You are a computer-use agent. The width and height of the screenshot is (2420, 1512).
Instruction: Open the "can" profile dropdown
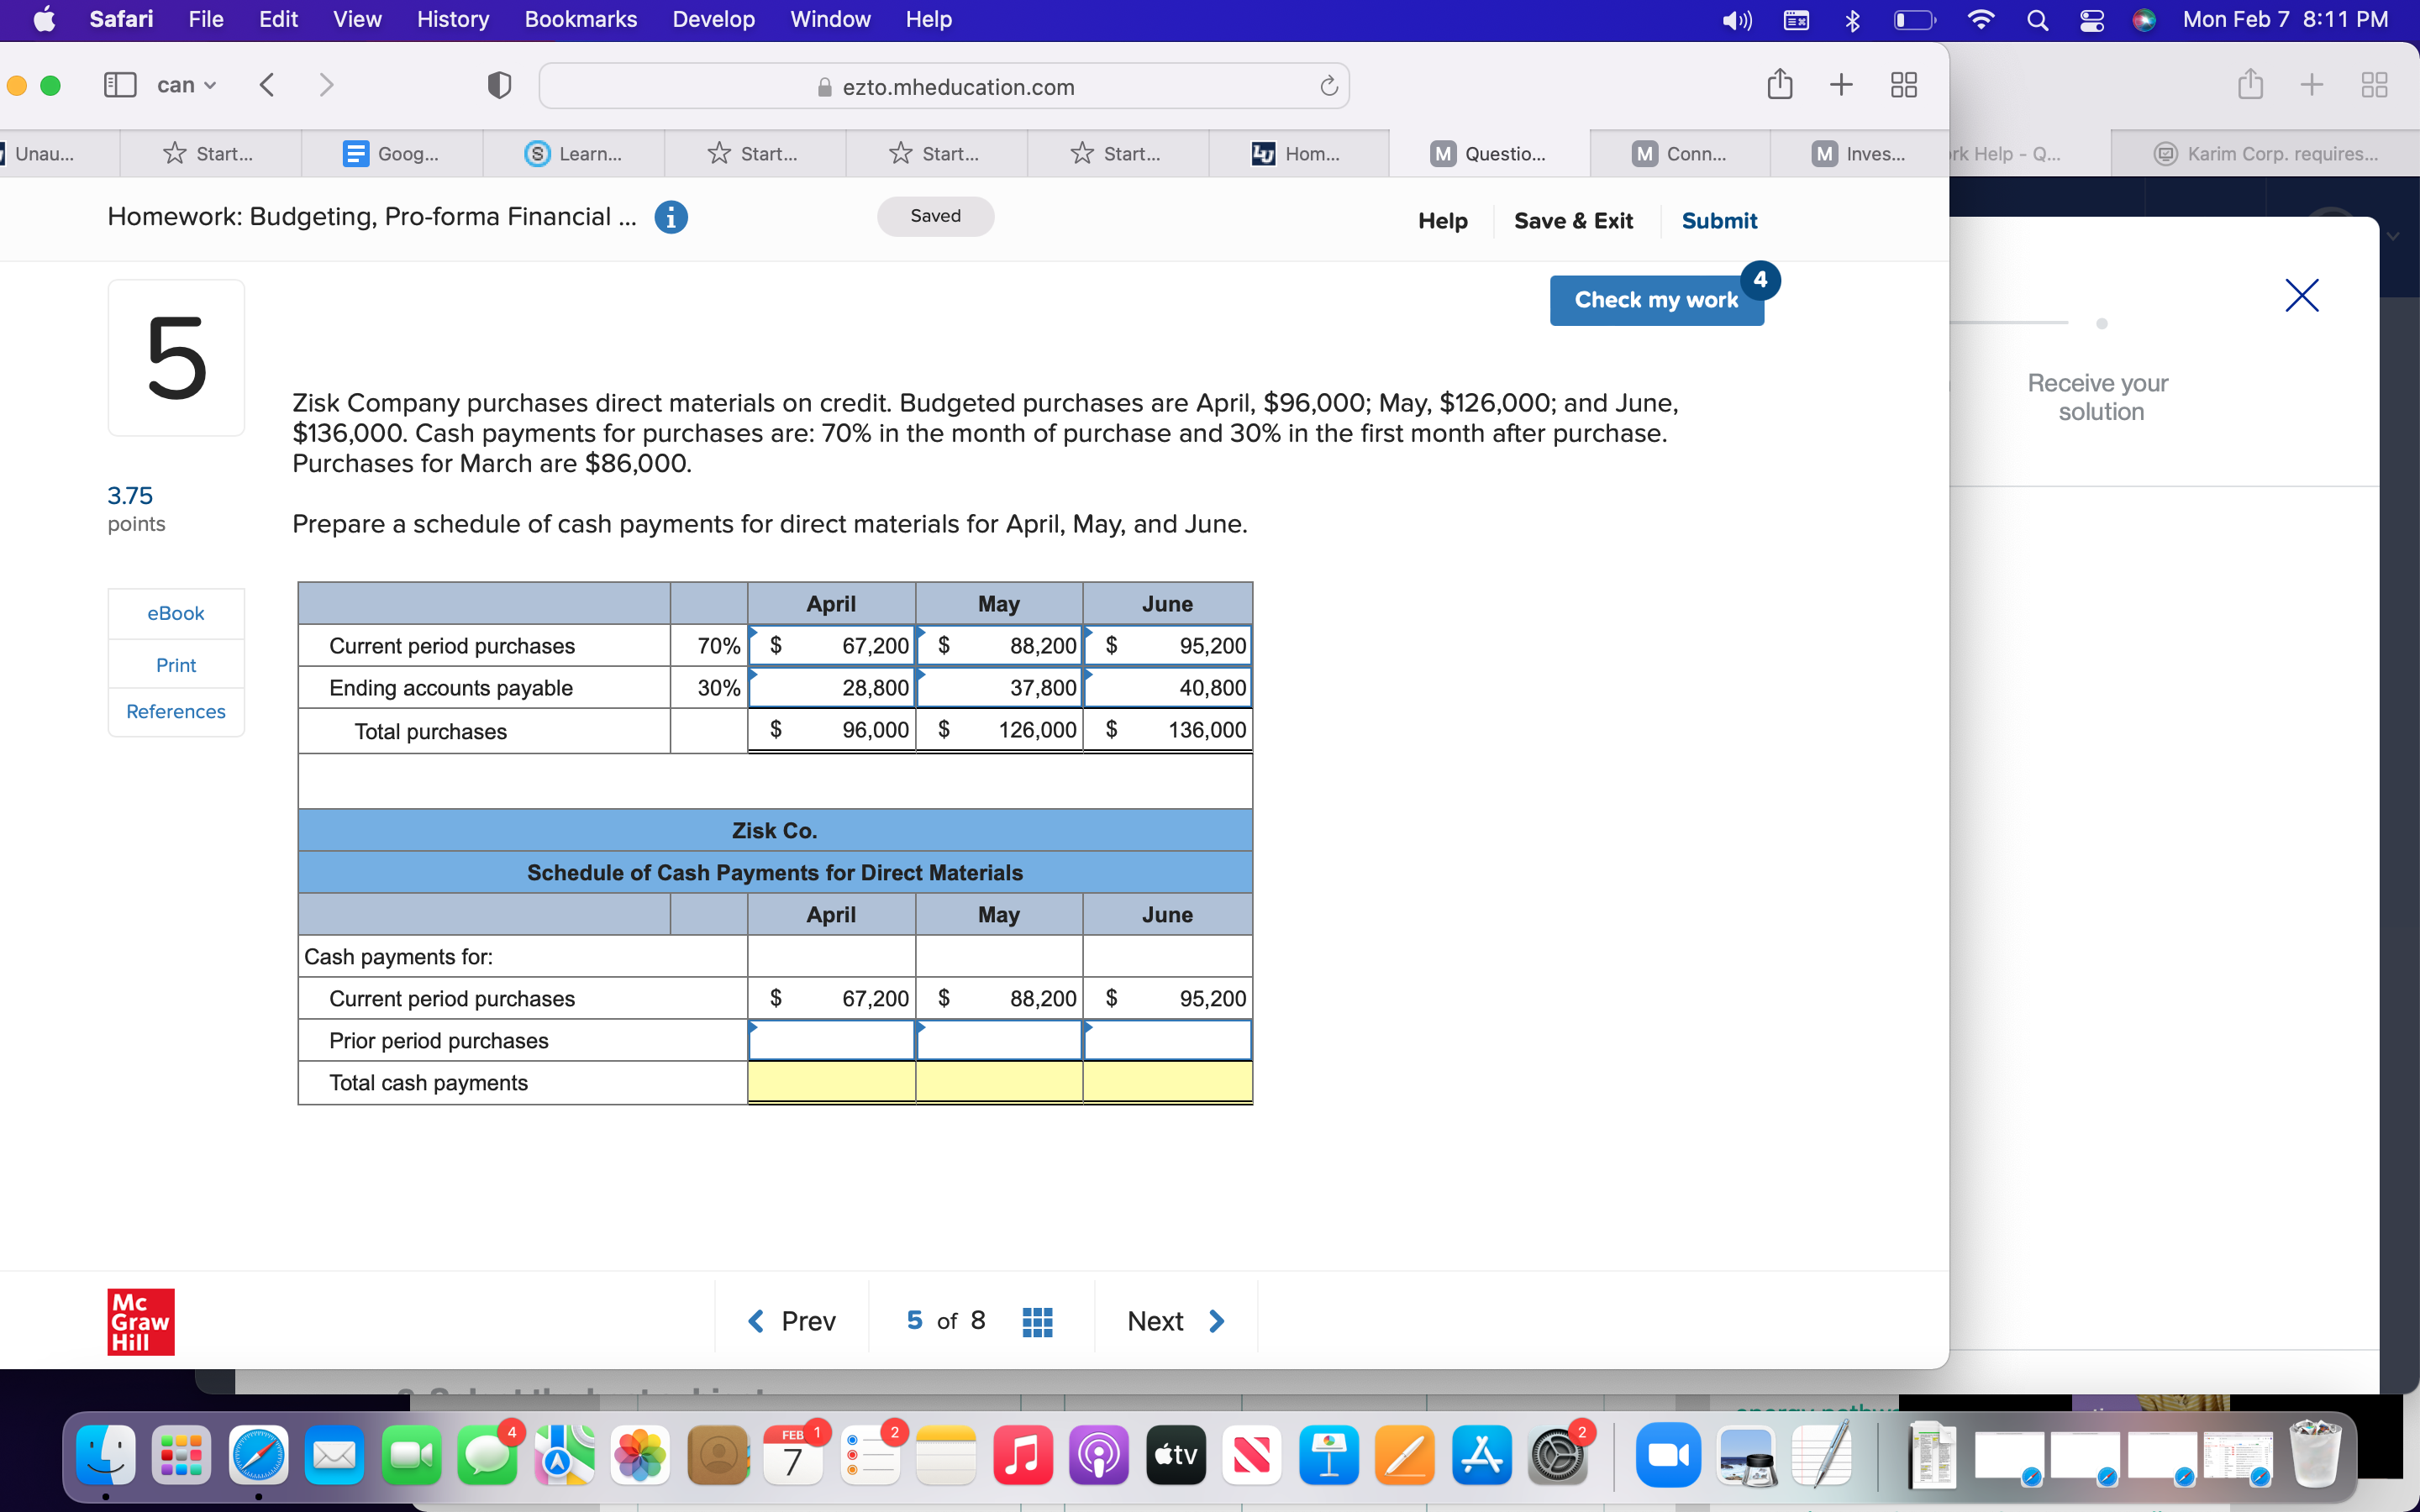point(185,85)
